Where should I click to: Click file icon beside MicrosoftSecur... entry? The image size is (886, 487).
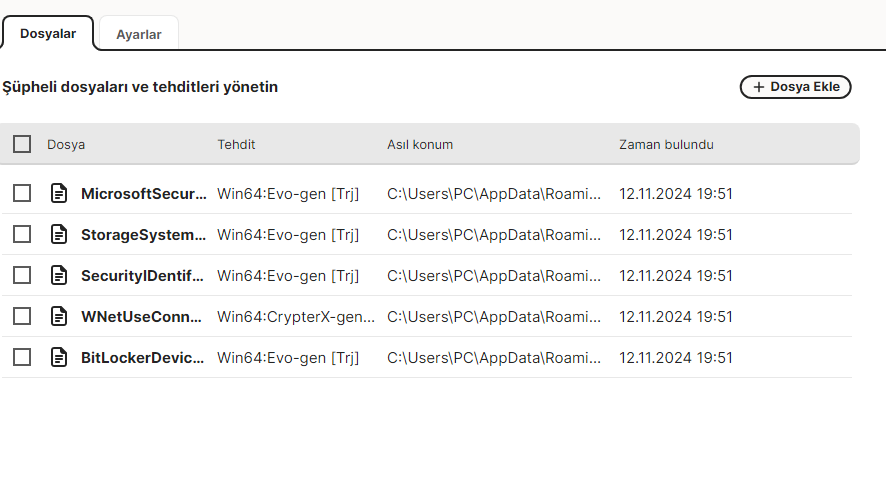[x=59, y=193]
